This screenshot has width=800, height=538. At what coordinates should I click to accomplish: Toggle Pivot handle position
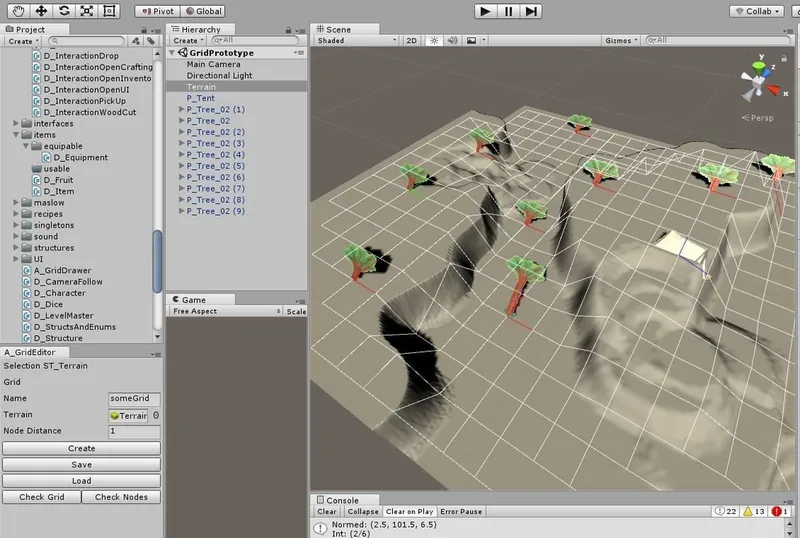pos(158,11)
